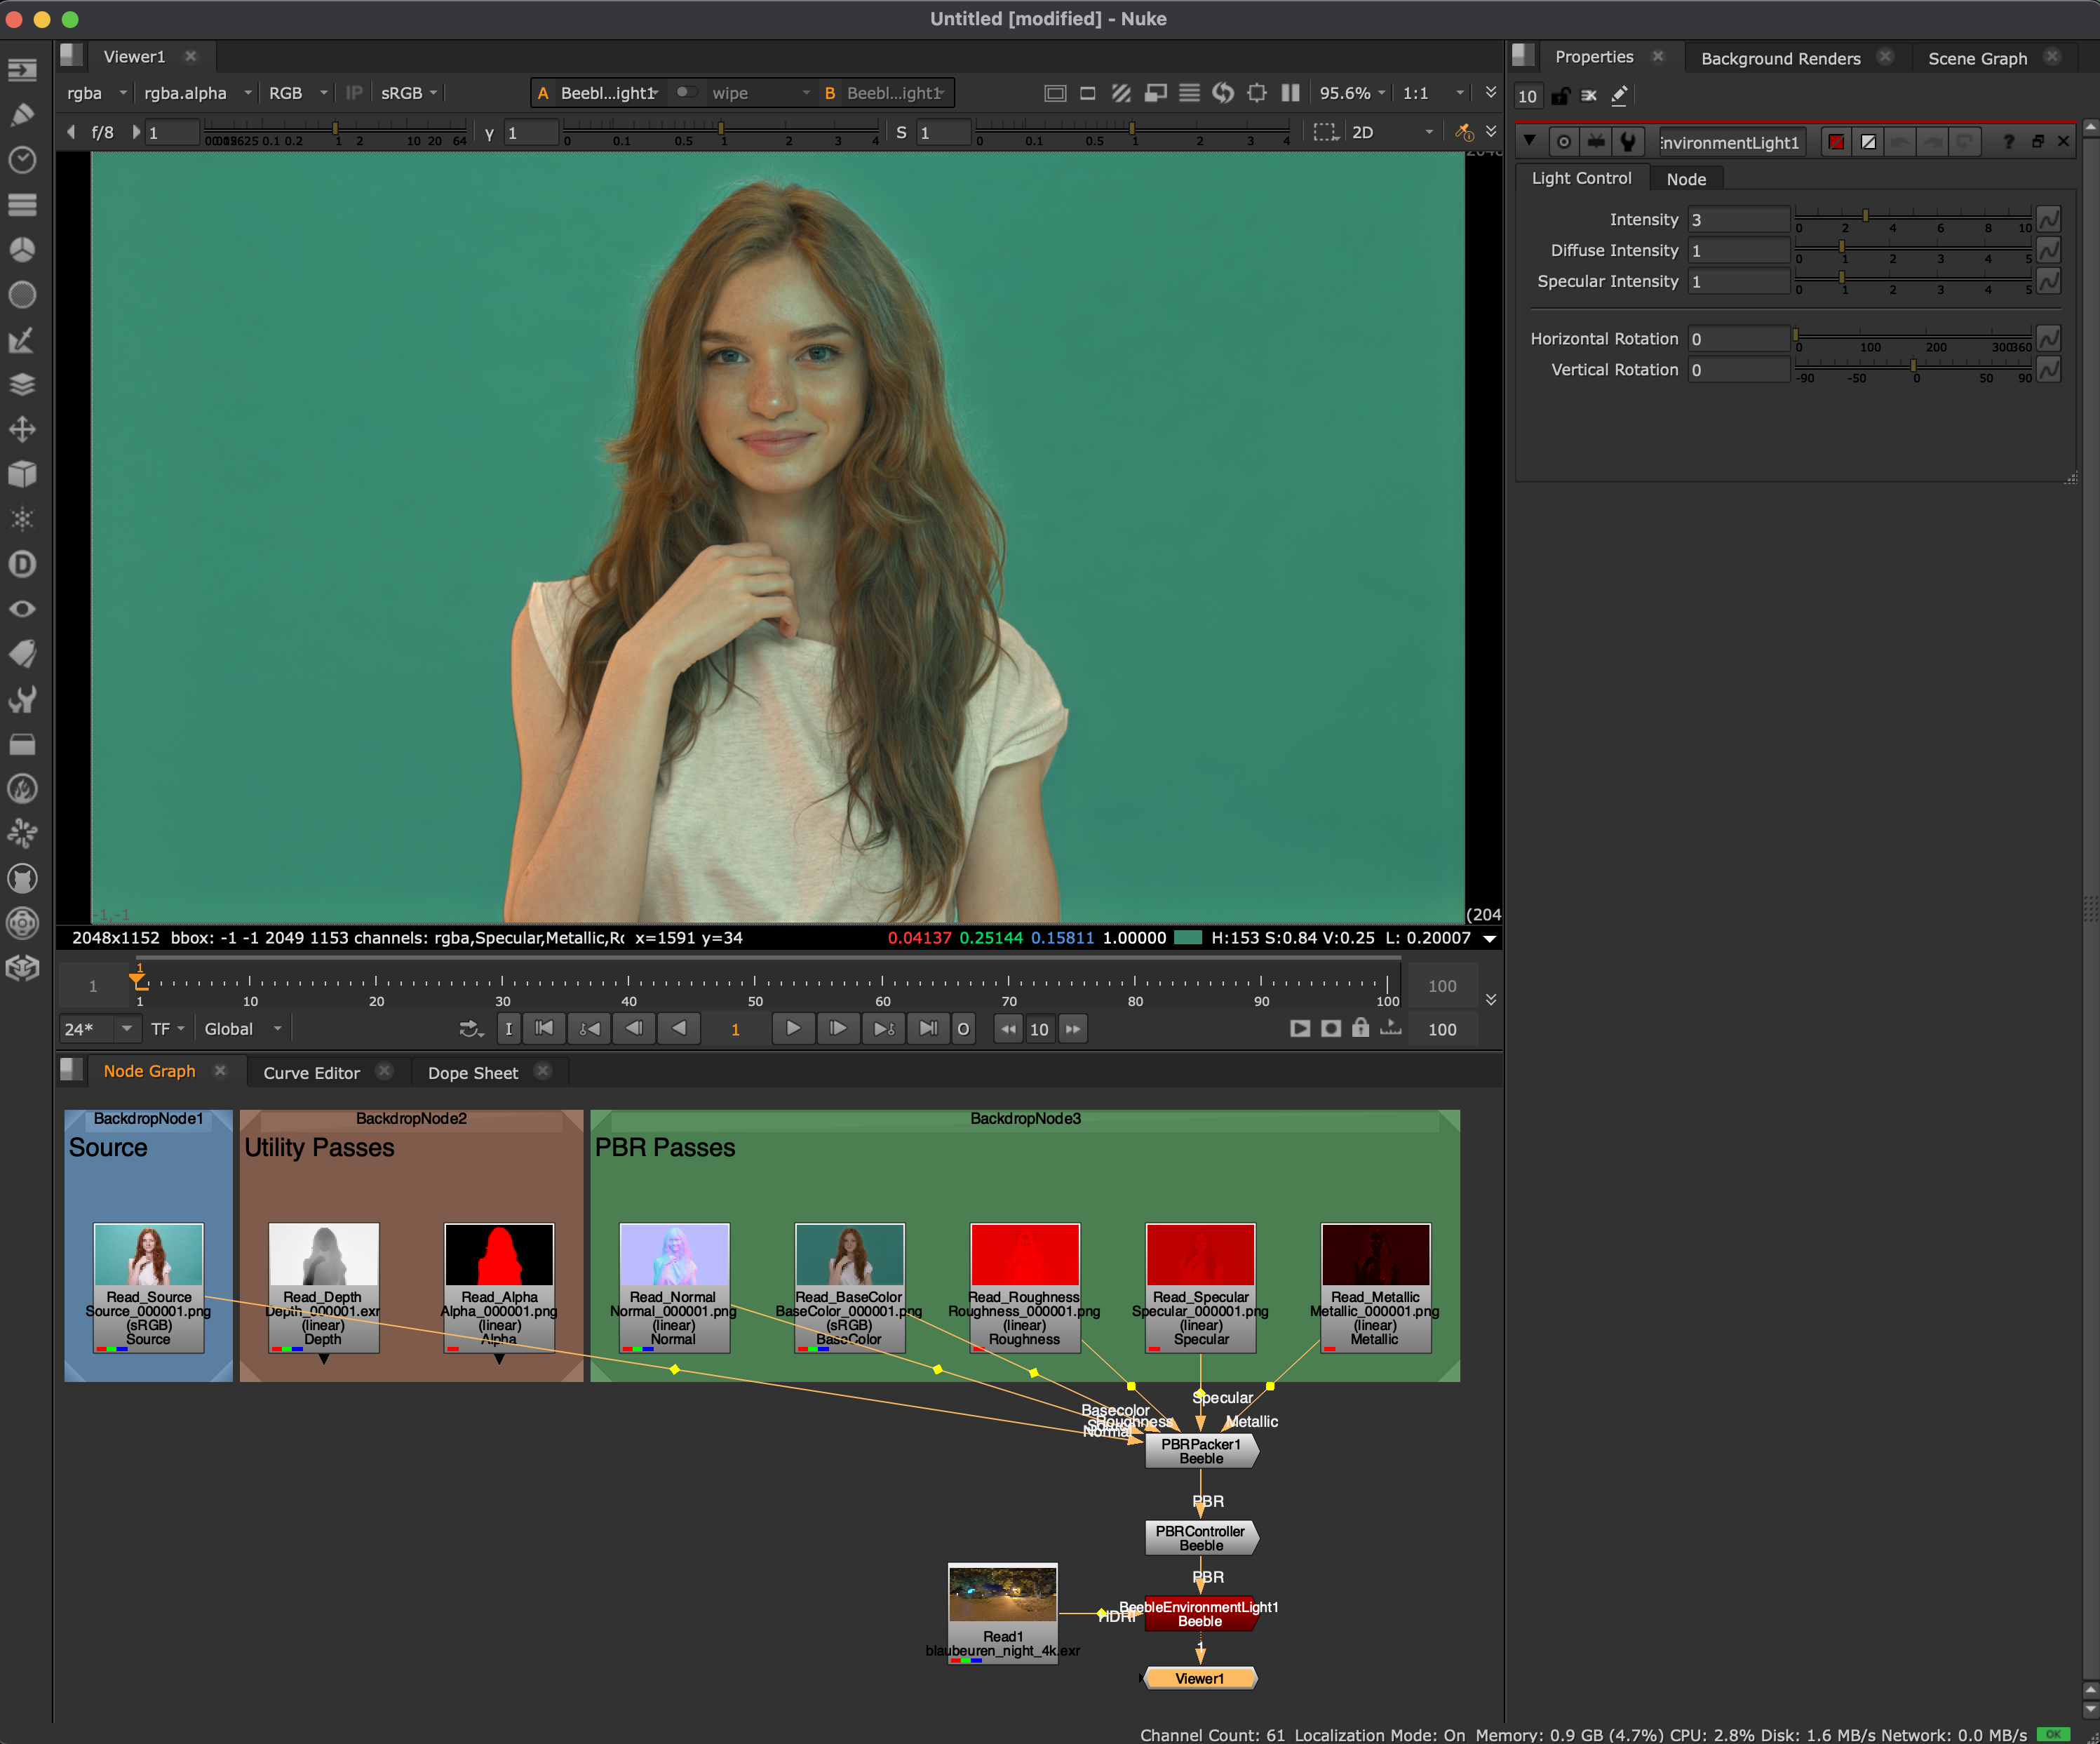
Task: Click the viewer refresh update icon
Action: point(1223,93)
